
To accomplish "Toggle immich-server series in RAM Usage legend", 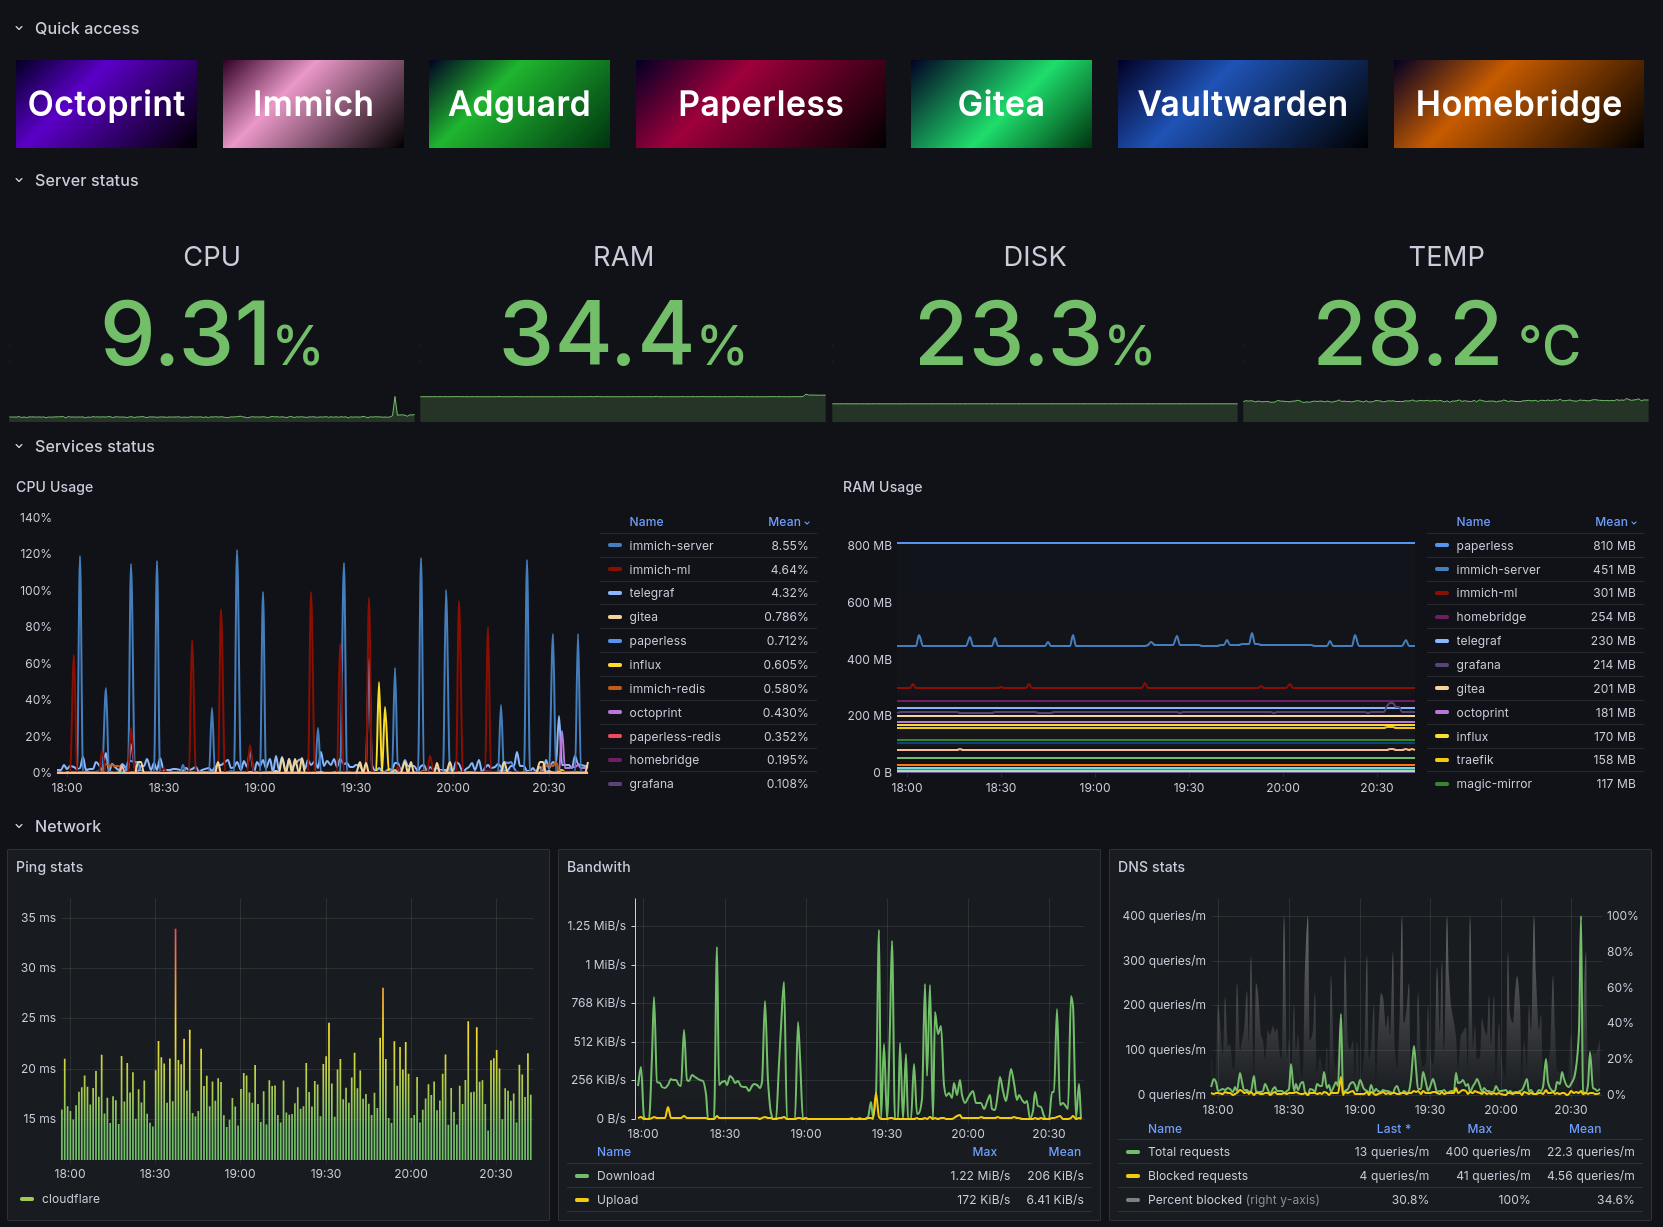I will (1498, 570).
